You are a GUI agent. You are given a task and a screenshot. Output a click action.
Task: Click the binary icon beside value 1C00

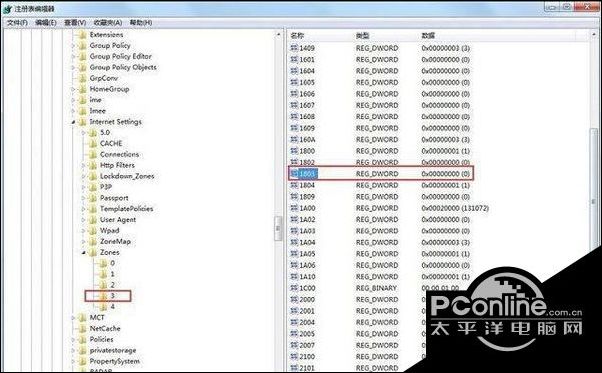tap(294, 288)
